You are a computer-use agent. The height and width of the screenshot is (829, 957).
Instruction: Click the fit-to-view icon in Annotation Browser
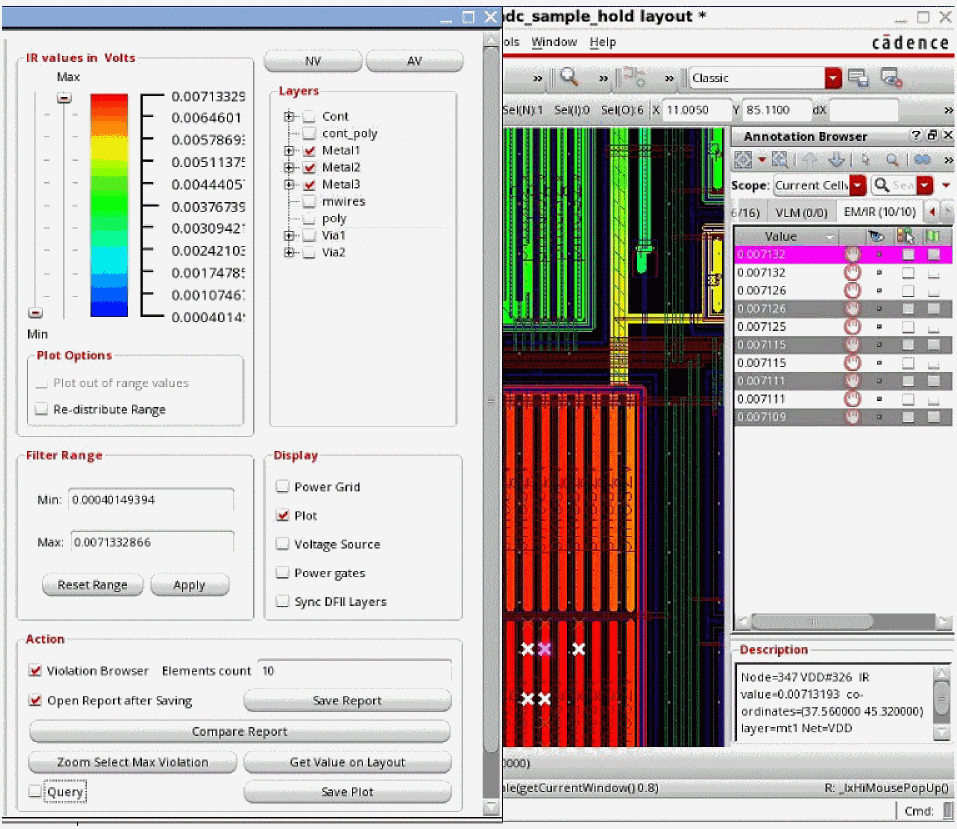pos(742,160)
